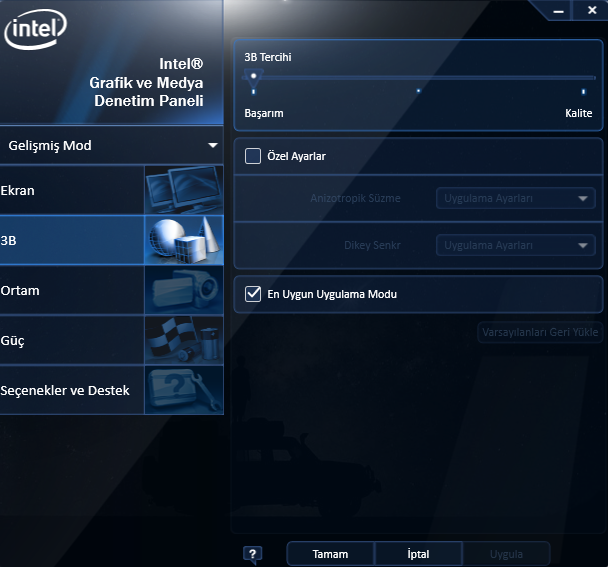Click the Uygula button

(506, 554)
